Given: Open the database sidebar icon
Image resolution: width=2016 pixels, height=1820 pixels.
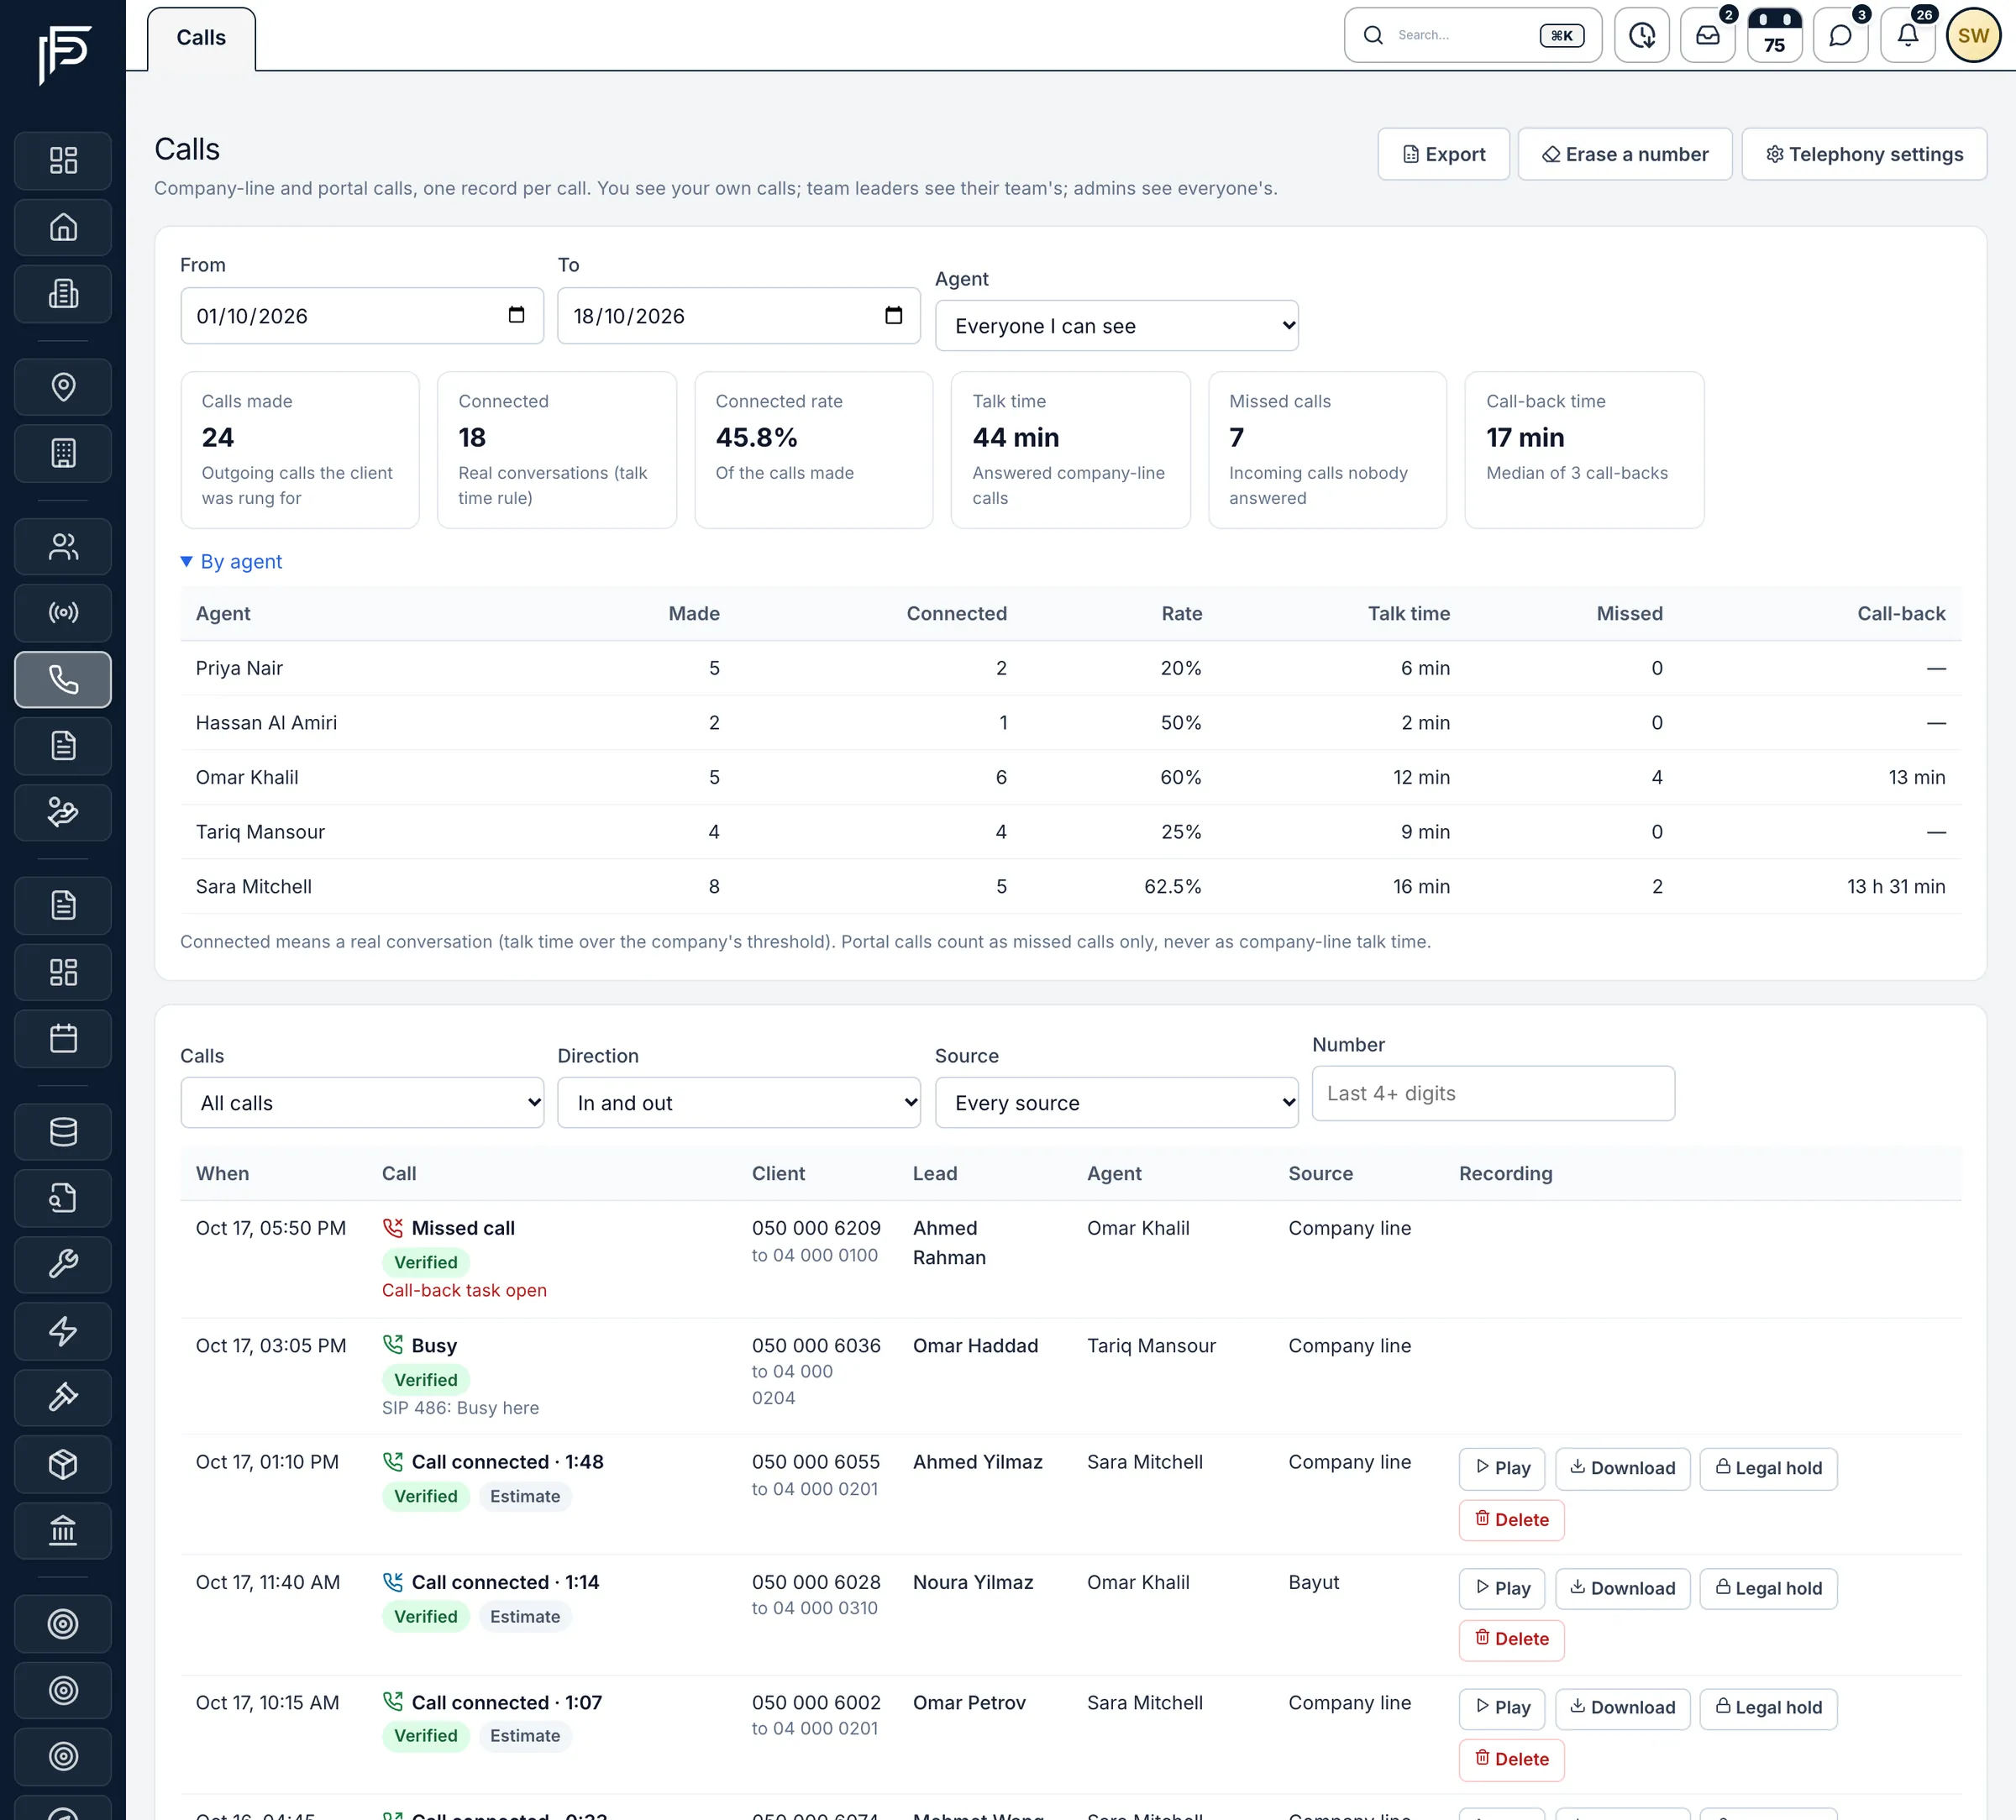Looking at the screenshot, I should tap(63, 1132).
